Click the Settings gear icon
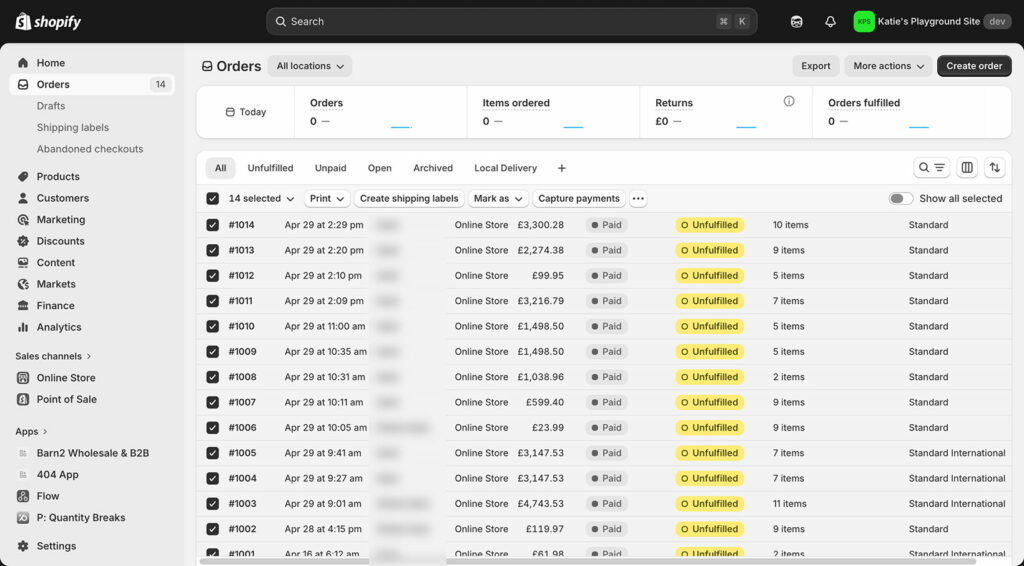1024x566 pixels. (24, 546)
